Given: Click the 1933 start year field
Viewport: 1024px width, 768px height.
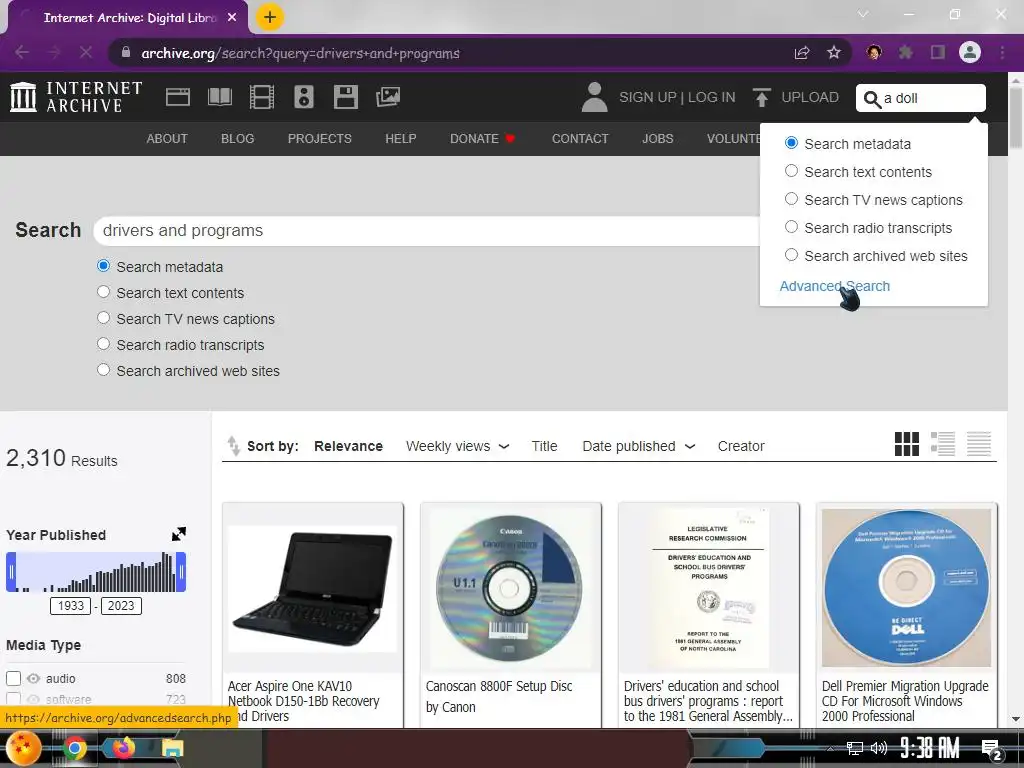Looking at the screenshot, I should tap(71, 605).
